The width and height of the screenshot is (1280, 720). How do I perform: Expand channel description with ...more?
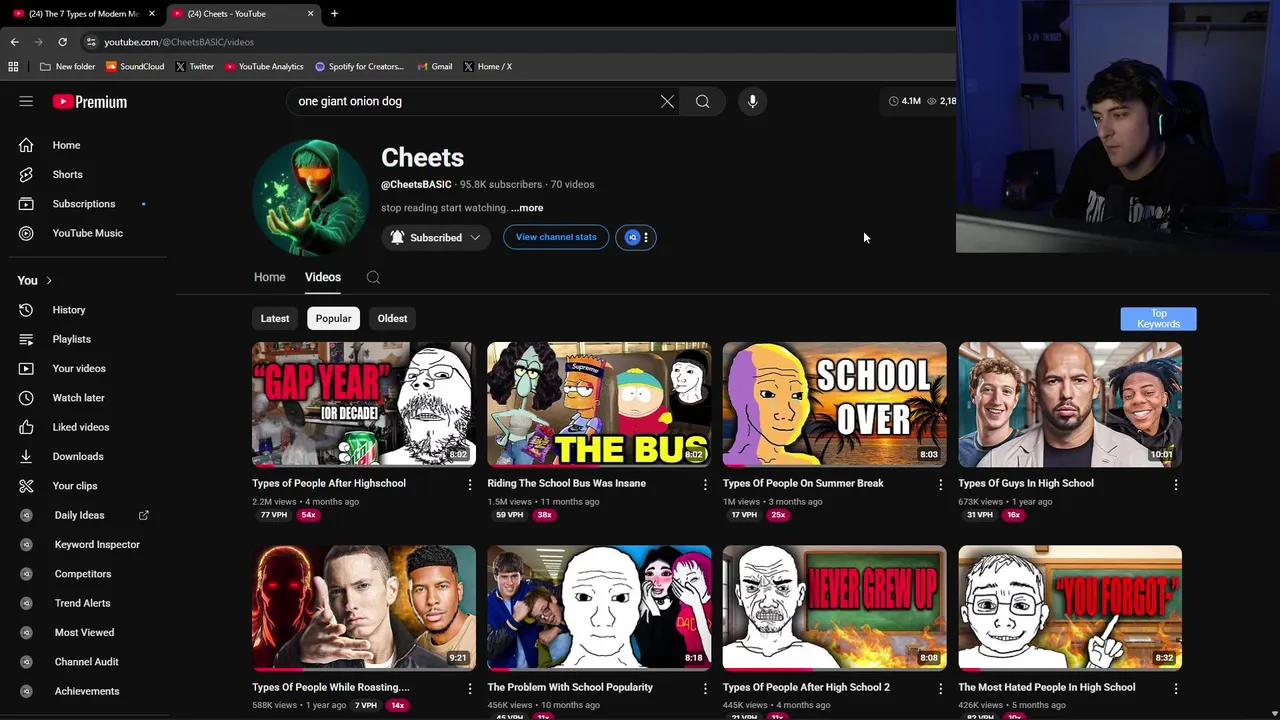(527, 208)
